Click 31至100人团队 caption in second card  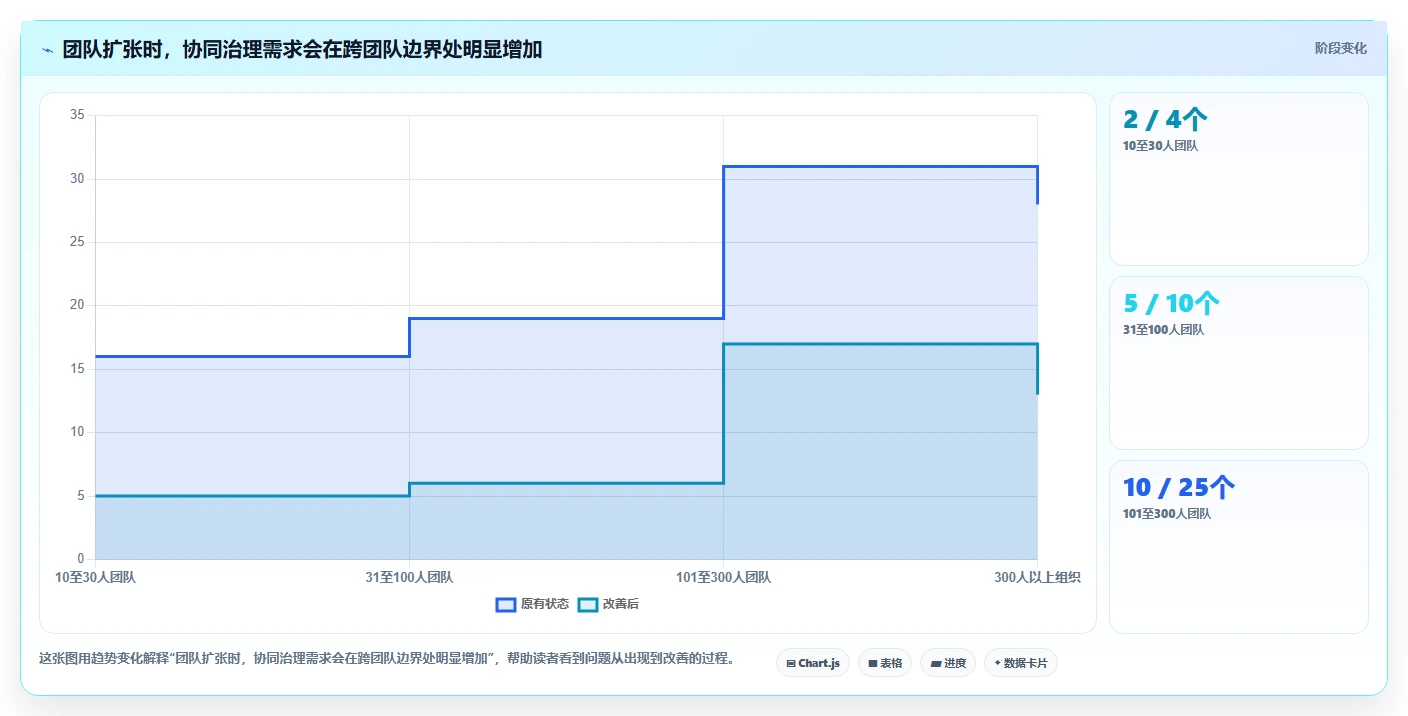(1163, 330)
